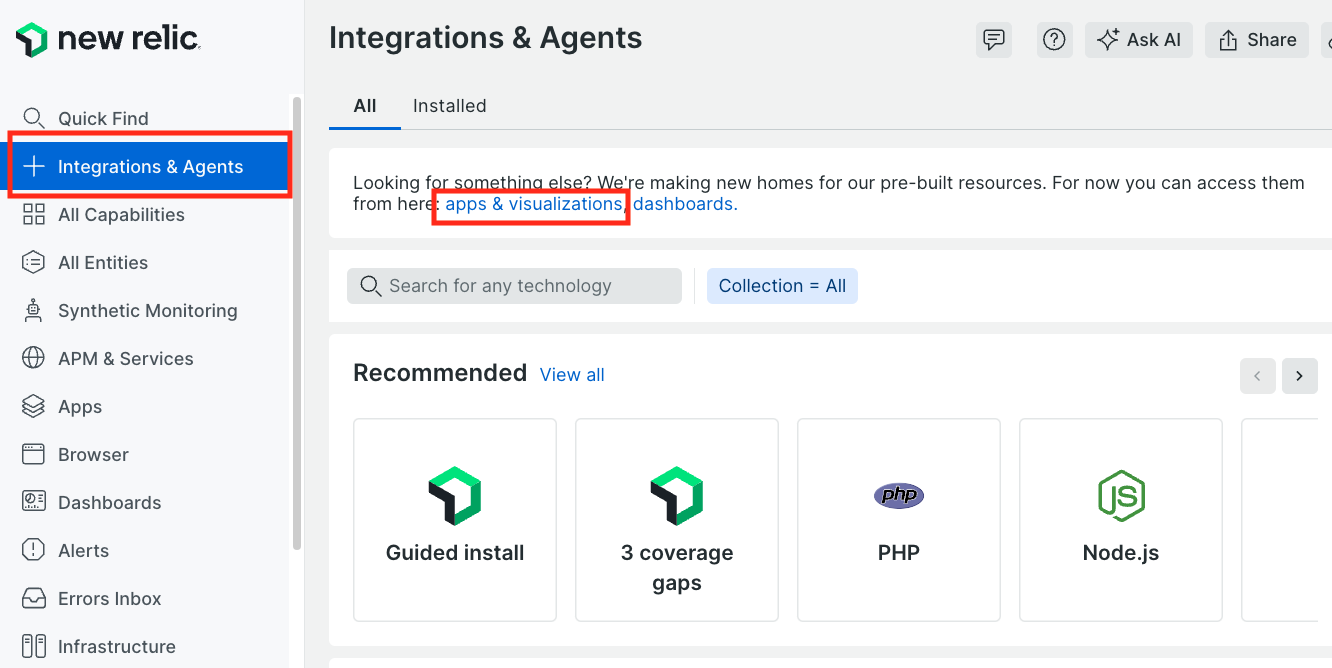Viewport: 1332px width, 668px height.
Task: Focus the Search for any technology field
Action: pos(514,286)
